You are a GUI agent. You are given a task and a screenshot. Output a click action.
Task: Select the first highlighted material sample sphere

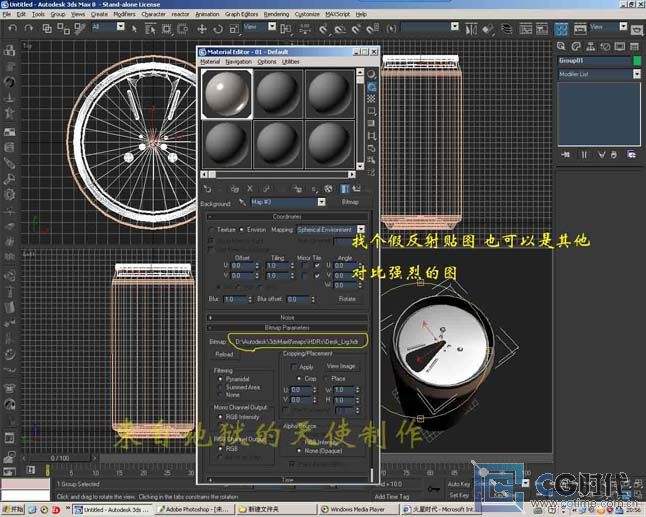click(x=227, y=94)
